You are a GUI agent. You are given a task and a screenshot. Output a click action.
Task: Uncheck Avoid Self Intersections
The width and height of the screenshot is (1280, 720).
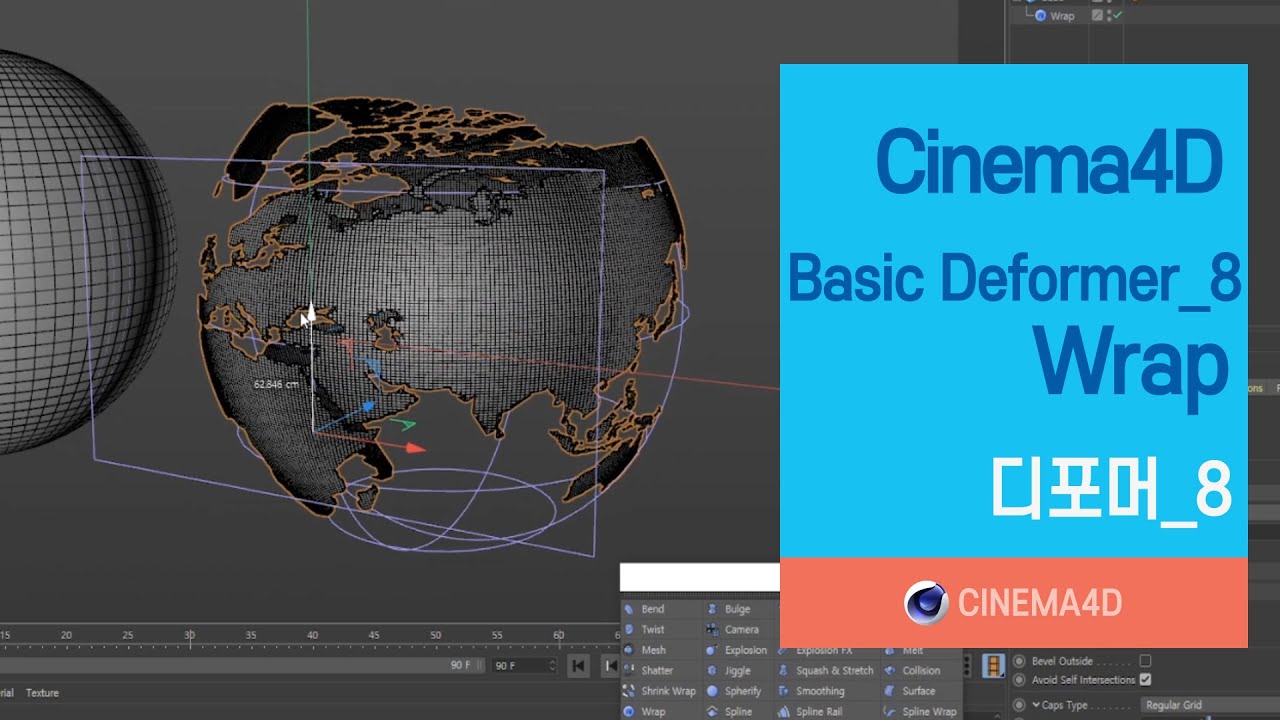pos(1145,680)
